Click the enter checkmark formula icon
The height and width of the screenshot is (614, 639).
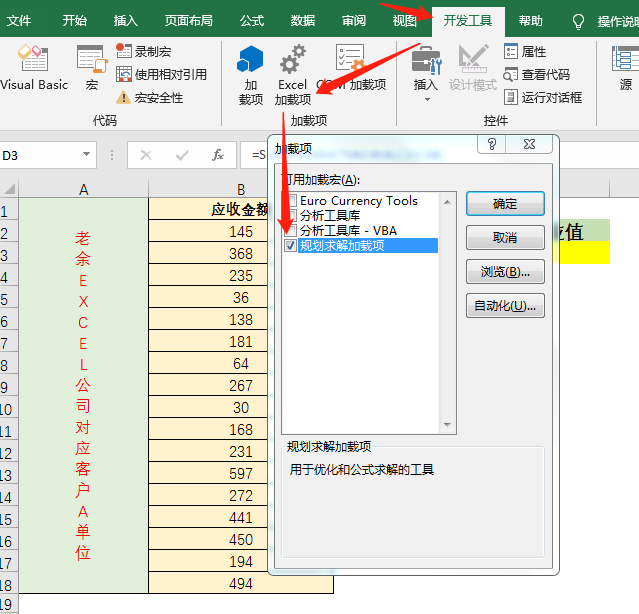point(182,155)
